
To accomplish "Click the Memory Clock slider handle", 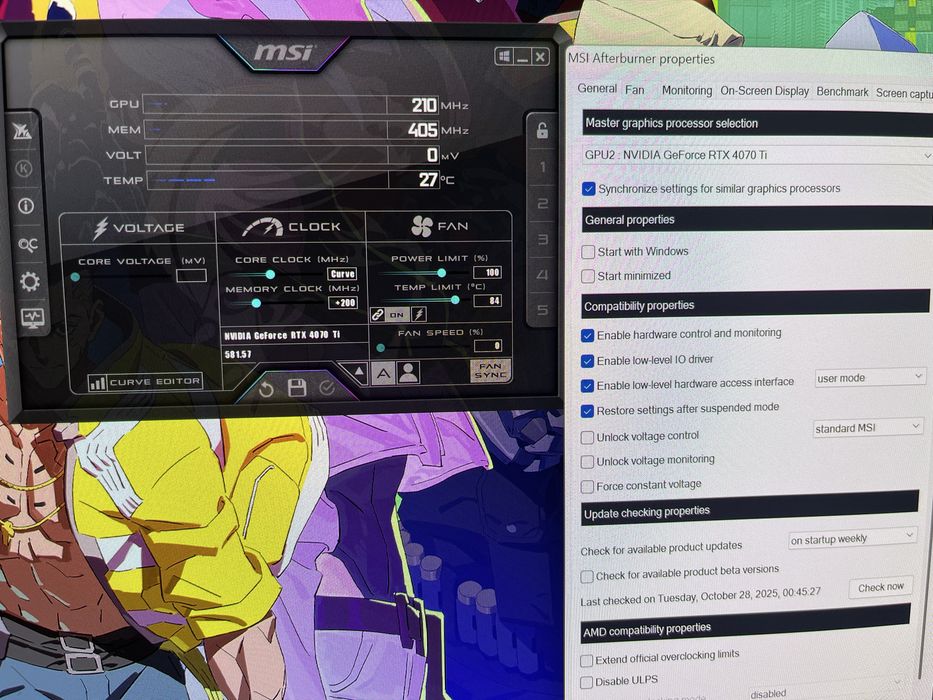I will [256, 304].
